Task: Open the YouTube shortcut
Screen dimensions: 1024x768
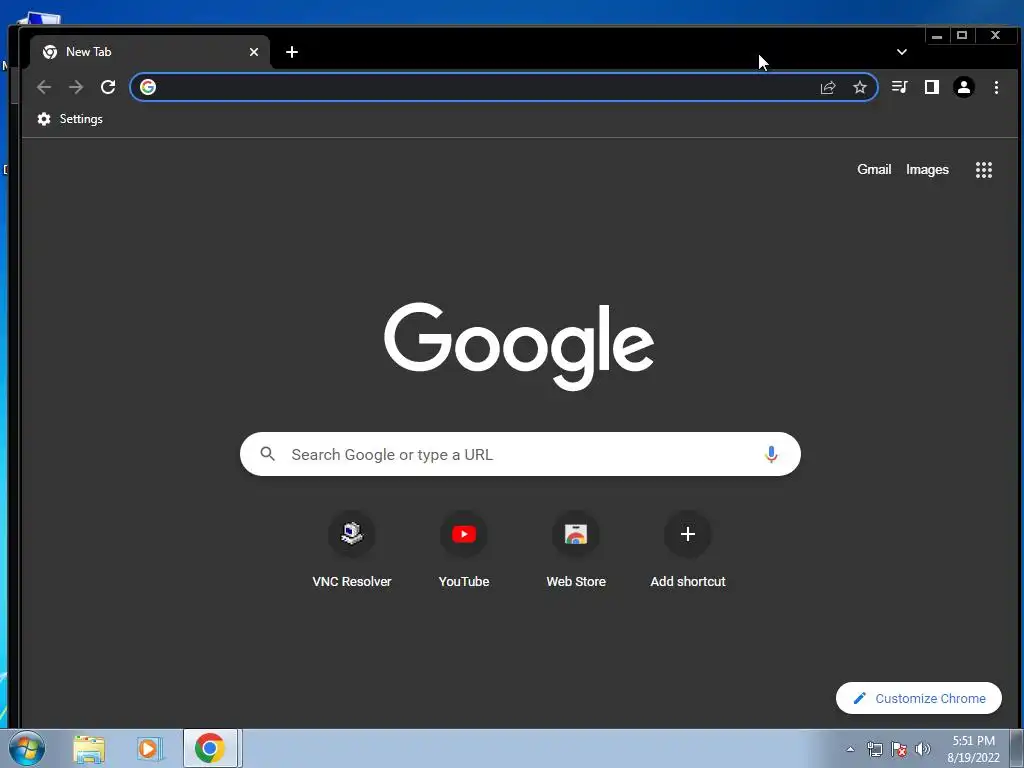Action: tap(464, 551)
